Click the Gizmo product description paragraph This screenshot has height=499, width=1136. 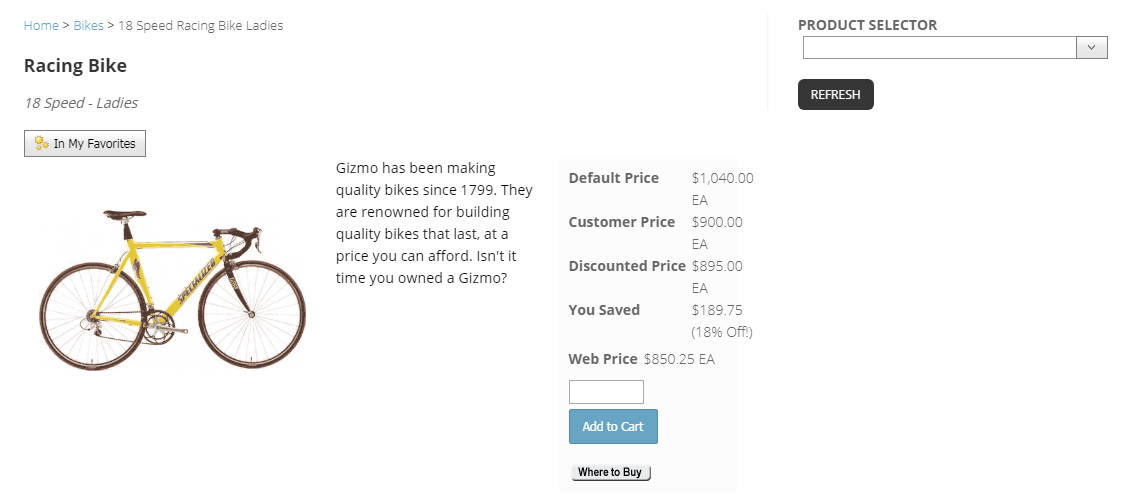[435, 223]
